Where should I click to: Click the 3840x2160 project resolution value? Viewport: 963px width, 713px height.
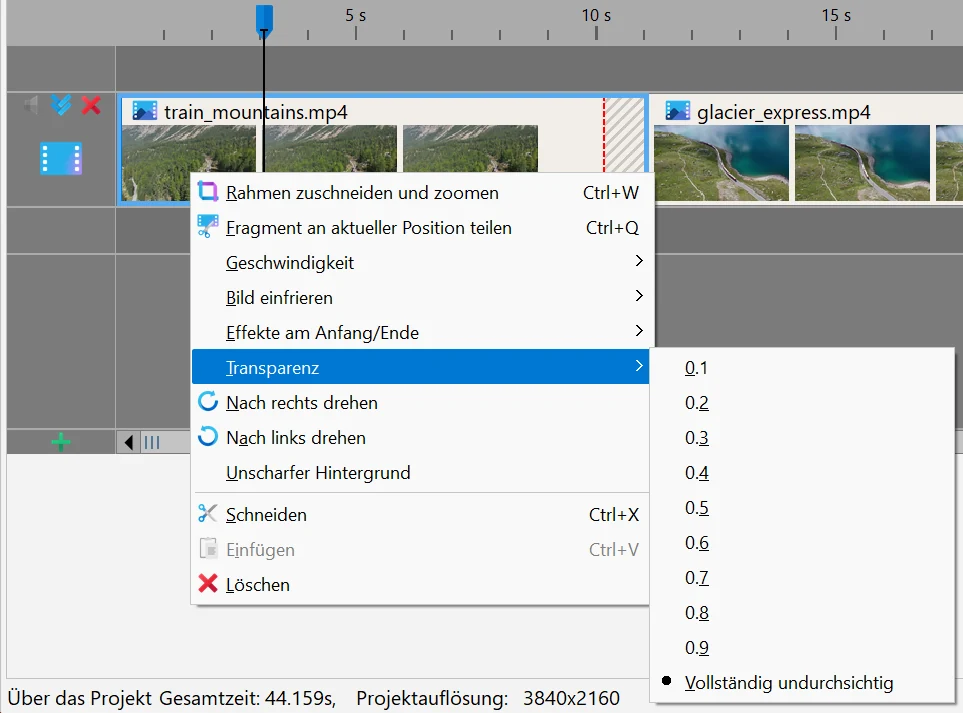click(x=571, y=698)
